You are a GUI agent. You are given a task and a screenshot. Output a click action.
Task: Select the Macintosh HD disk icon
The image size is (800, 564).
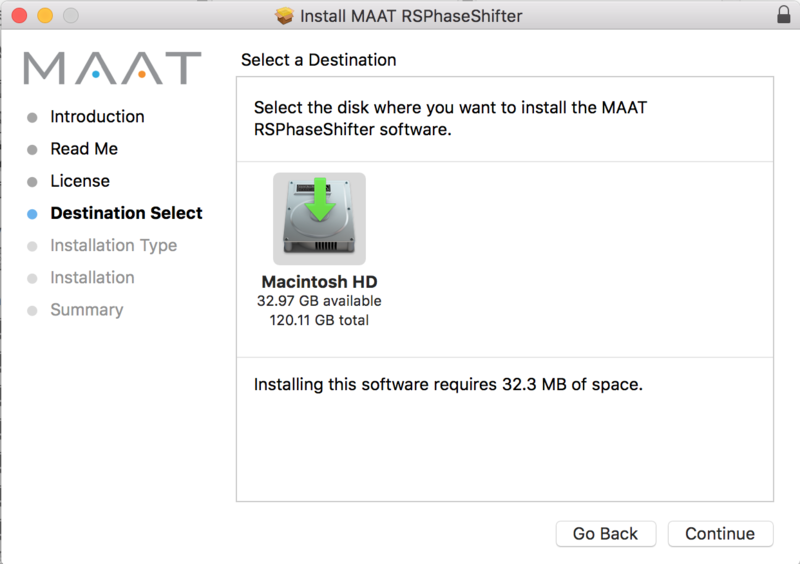[319, 218]
